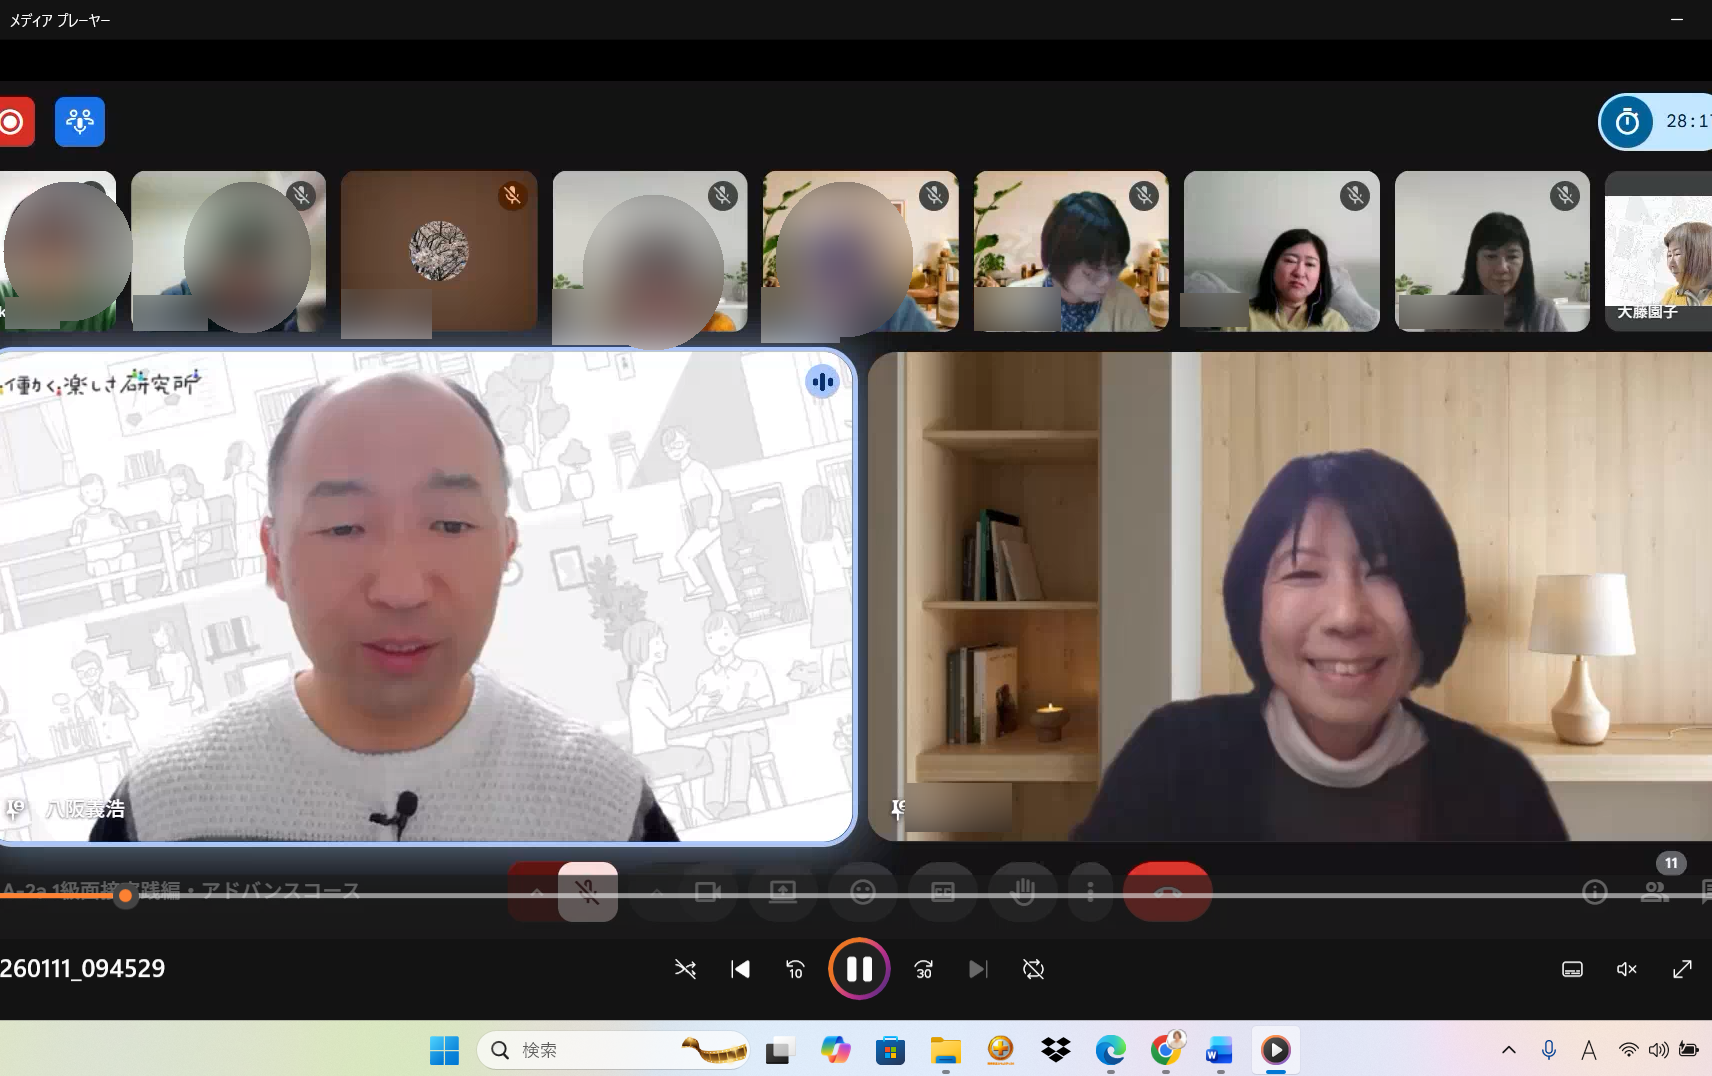Enter full screen with expand arrows
The width and height of the screenshot is (1712, 1076).
1682,969
